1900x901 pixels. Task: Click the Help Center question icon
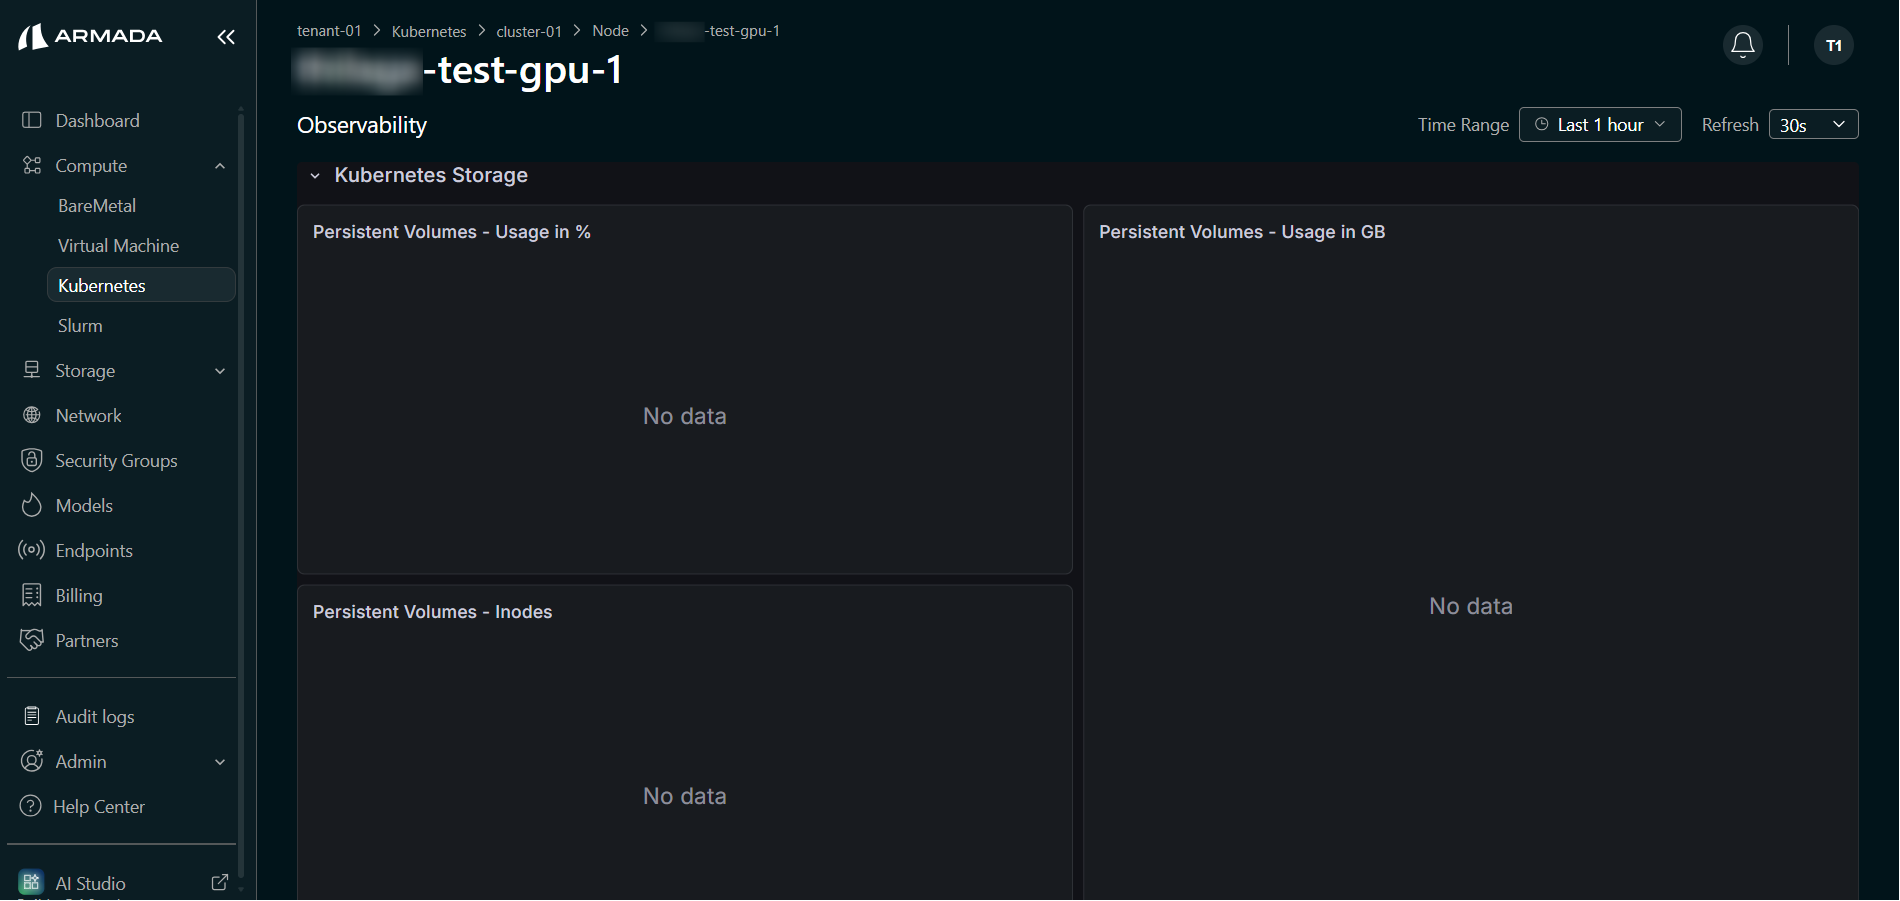coord(31,806)
